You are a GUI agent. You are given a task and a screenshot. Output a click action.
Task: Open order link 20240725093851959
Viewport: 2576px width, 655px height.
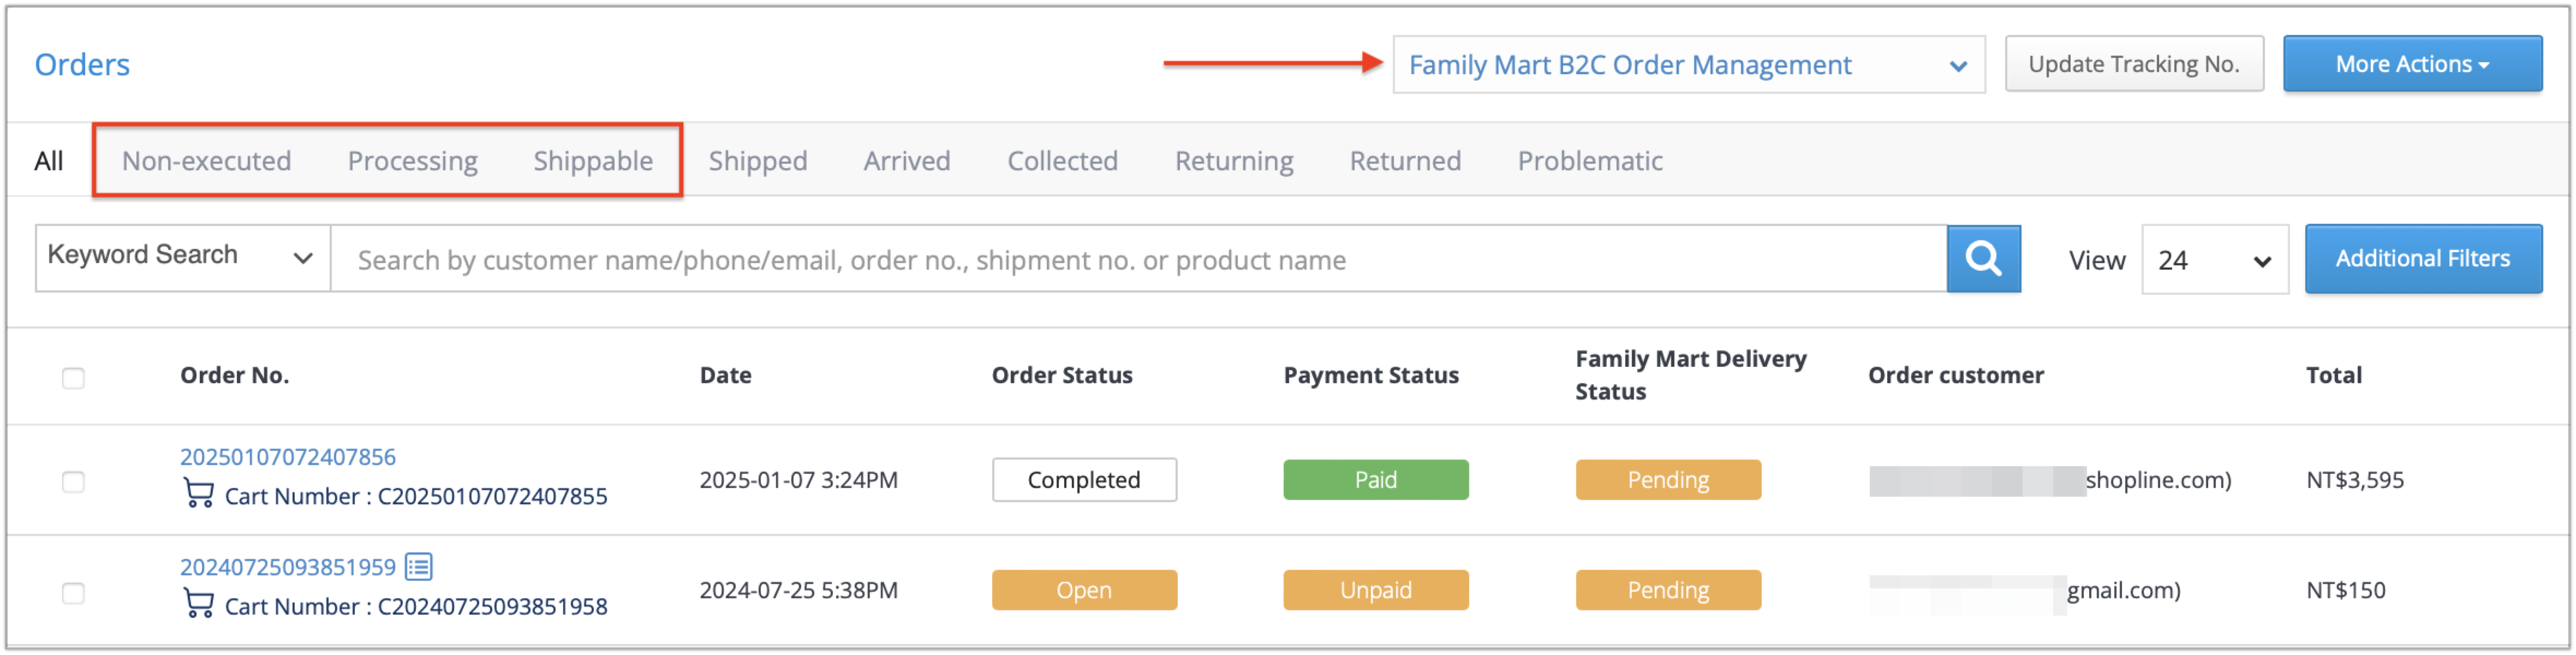tap(287, 567)
